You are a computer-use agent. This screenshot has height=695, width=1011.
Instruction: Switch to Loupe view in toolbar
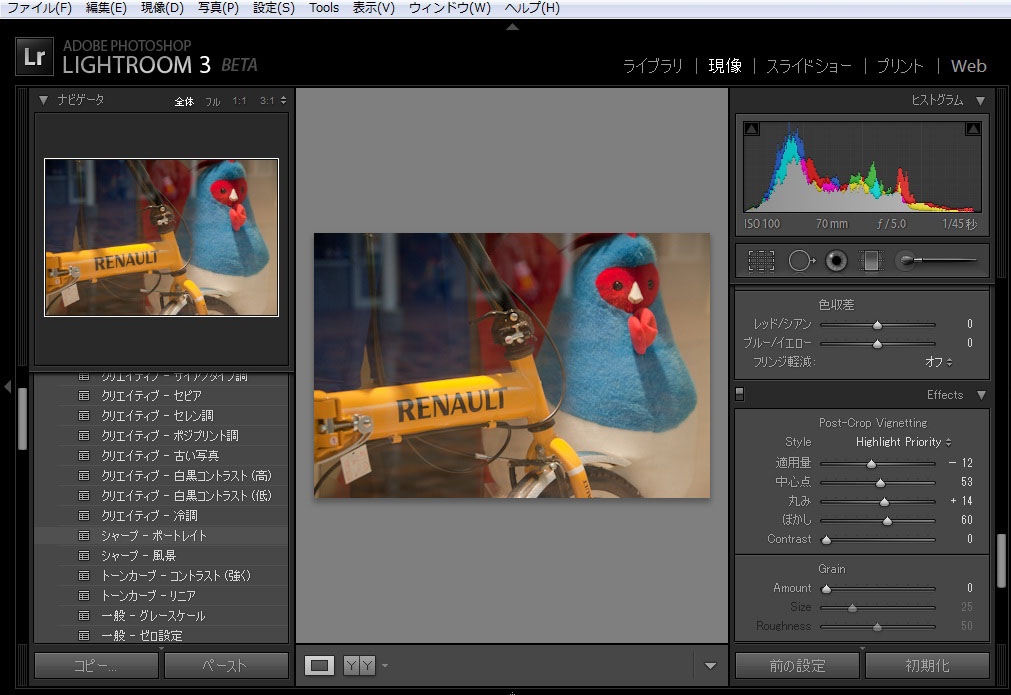pos(320,665)
